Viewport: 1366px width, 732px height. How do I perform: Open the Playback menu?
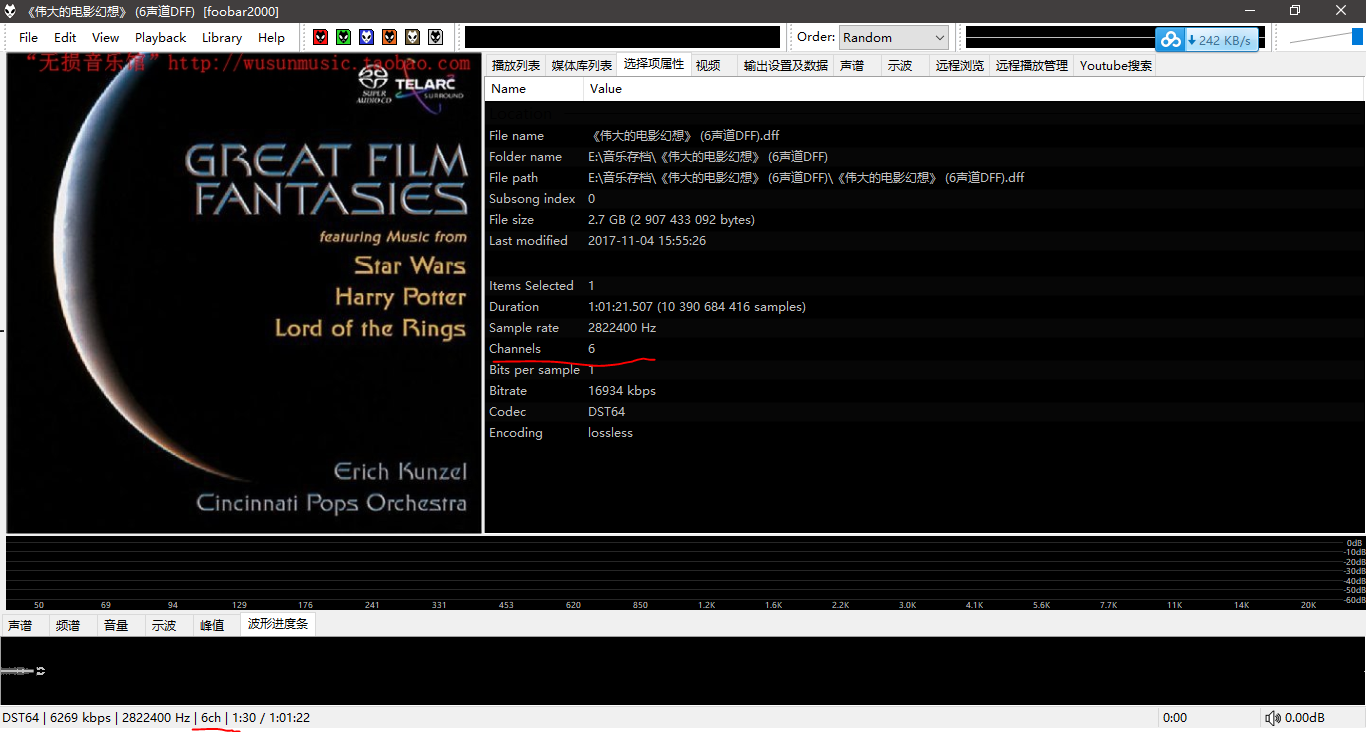(x=160, y=37)
